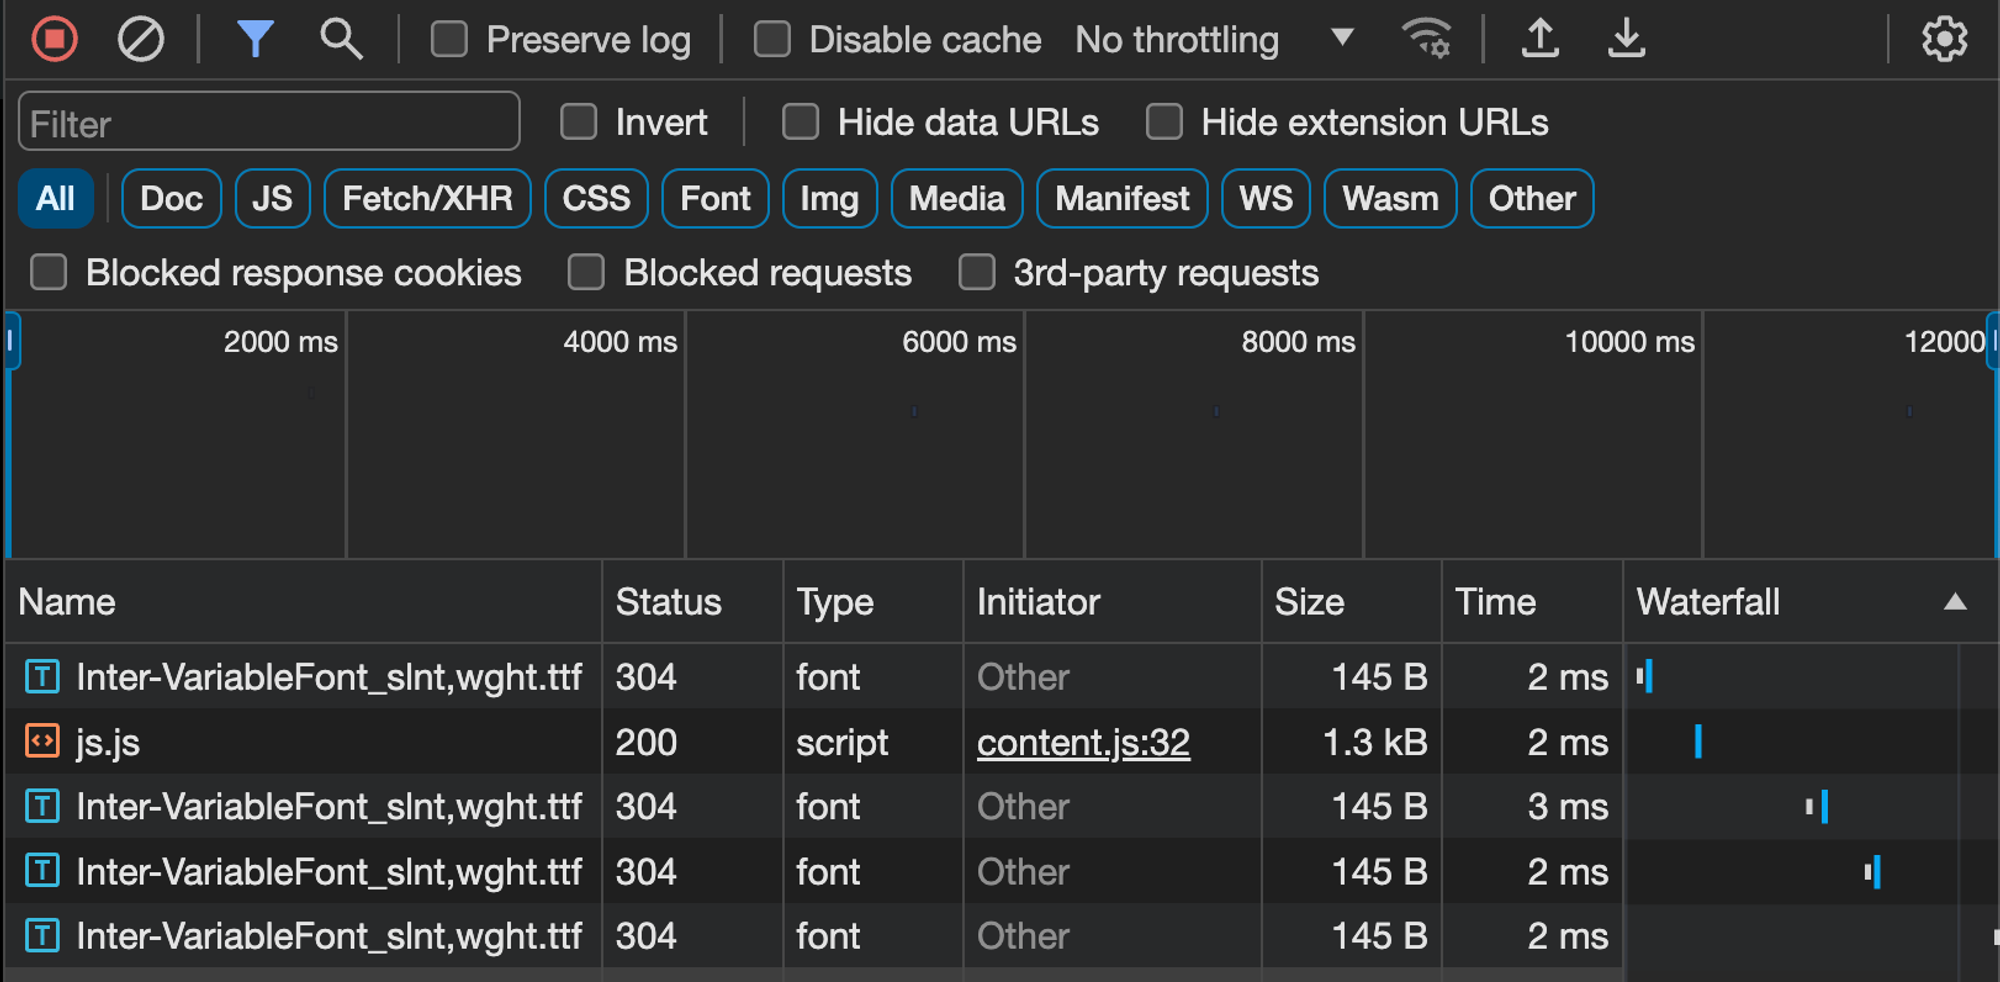Sort by Type column header
Image resolution: width=2000 pixels, height=982 pixels.
click(x=873, y=602)
